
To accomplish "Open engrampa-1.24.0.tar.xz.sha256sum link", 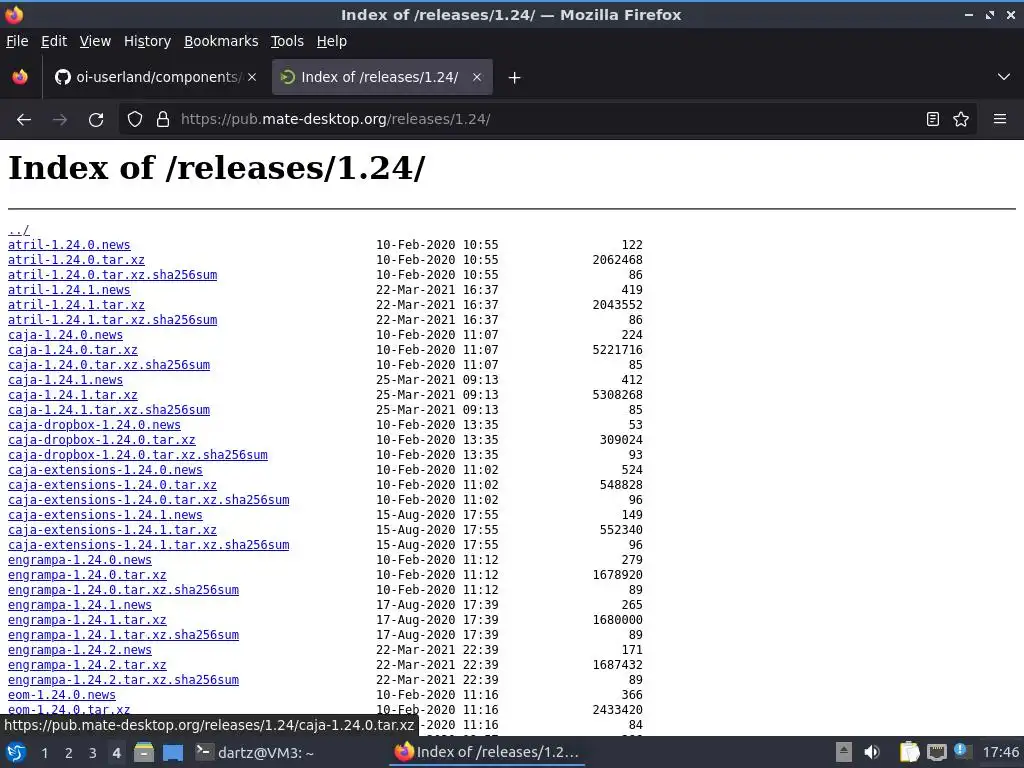I will click(x=123, y=590).
